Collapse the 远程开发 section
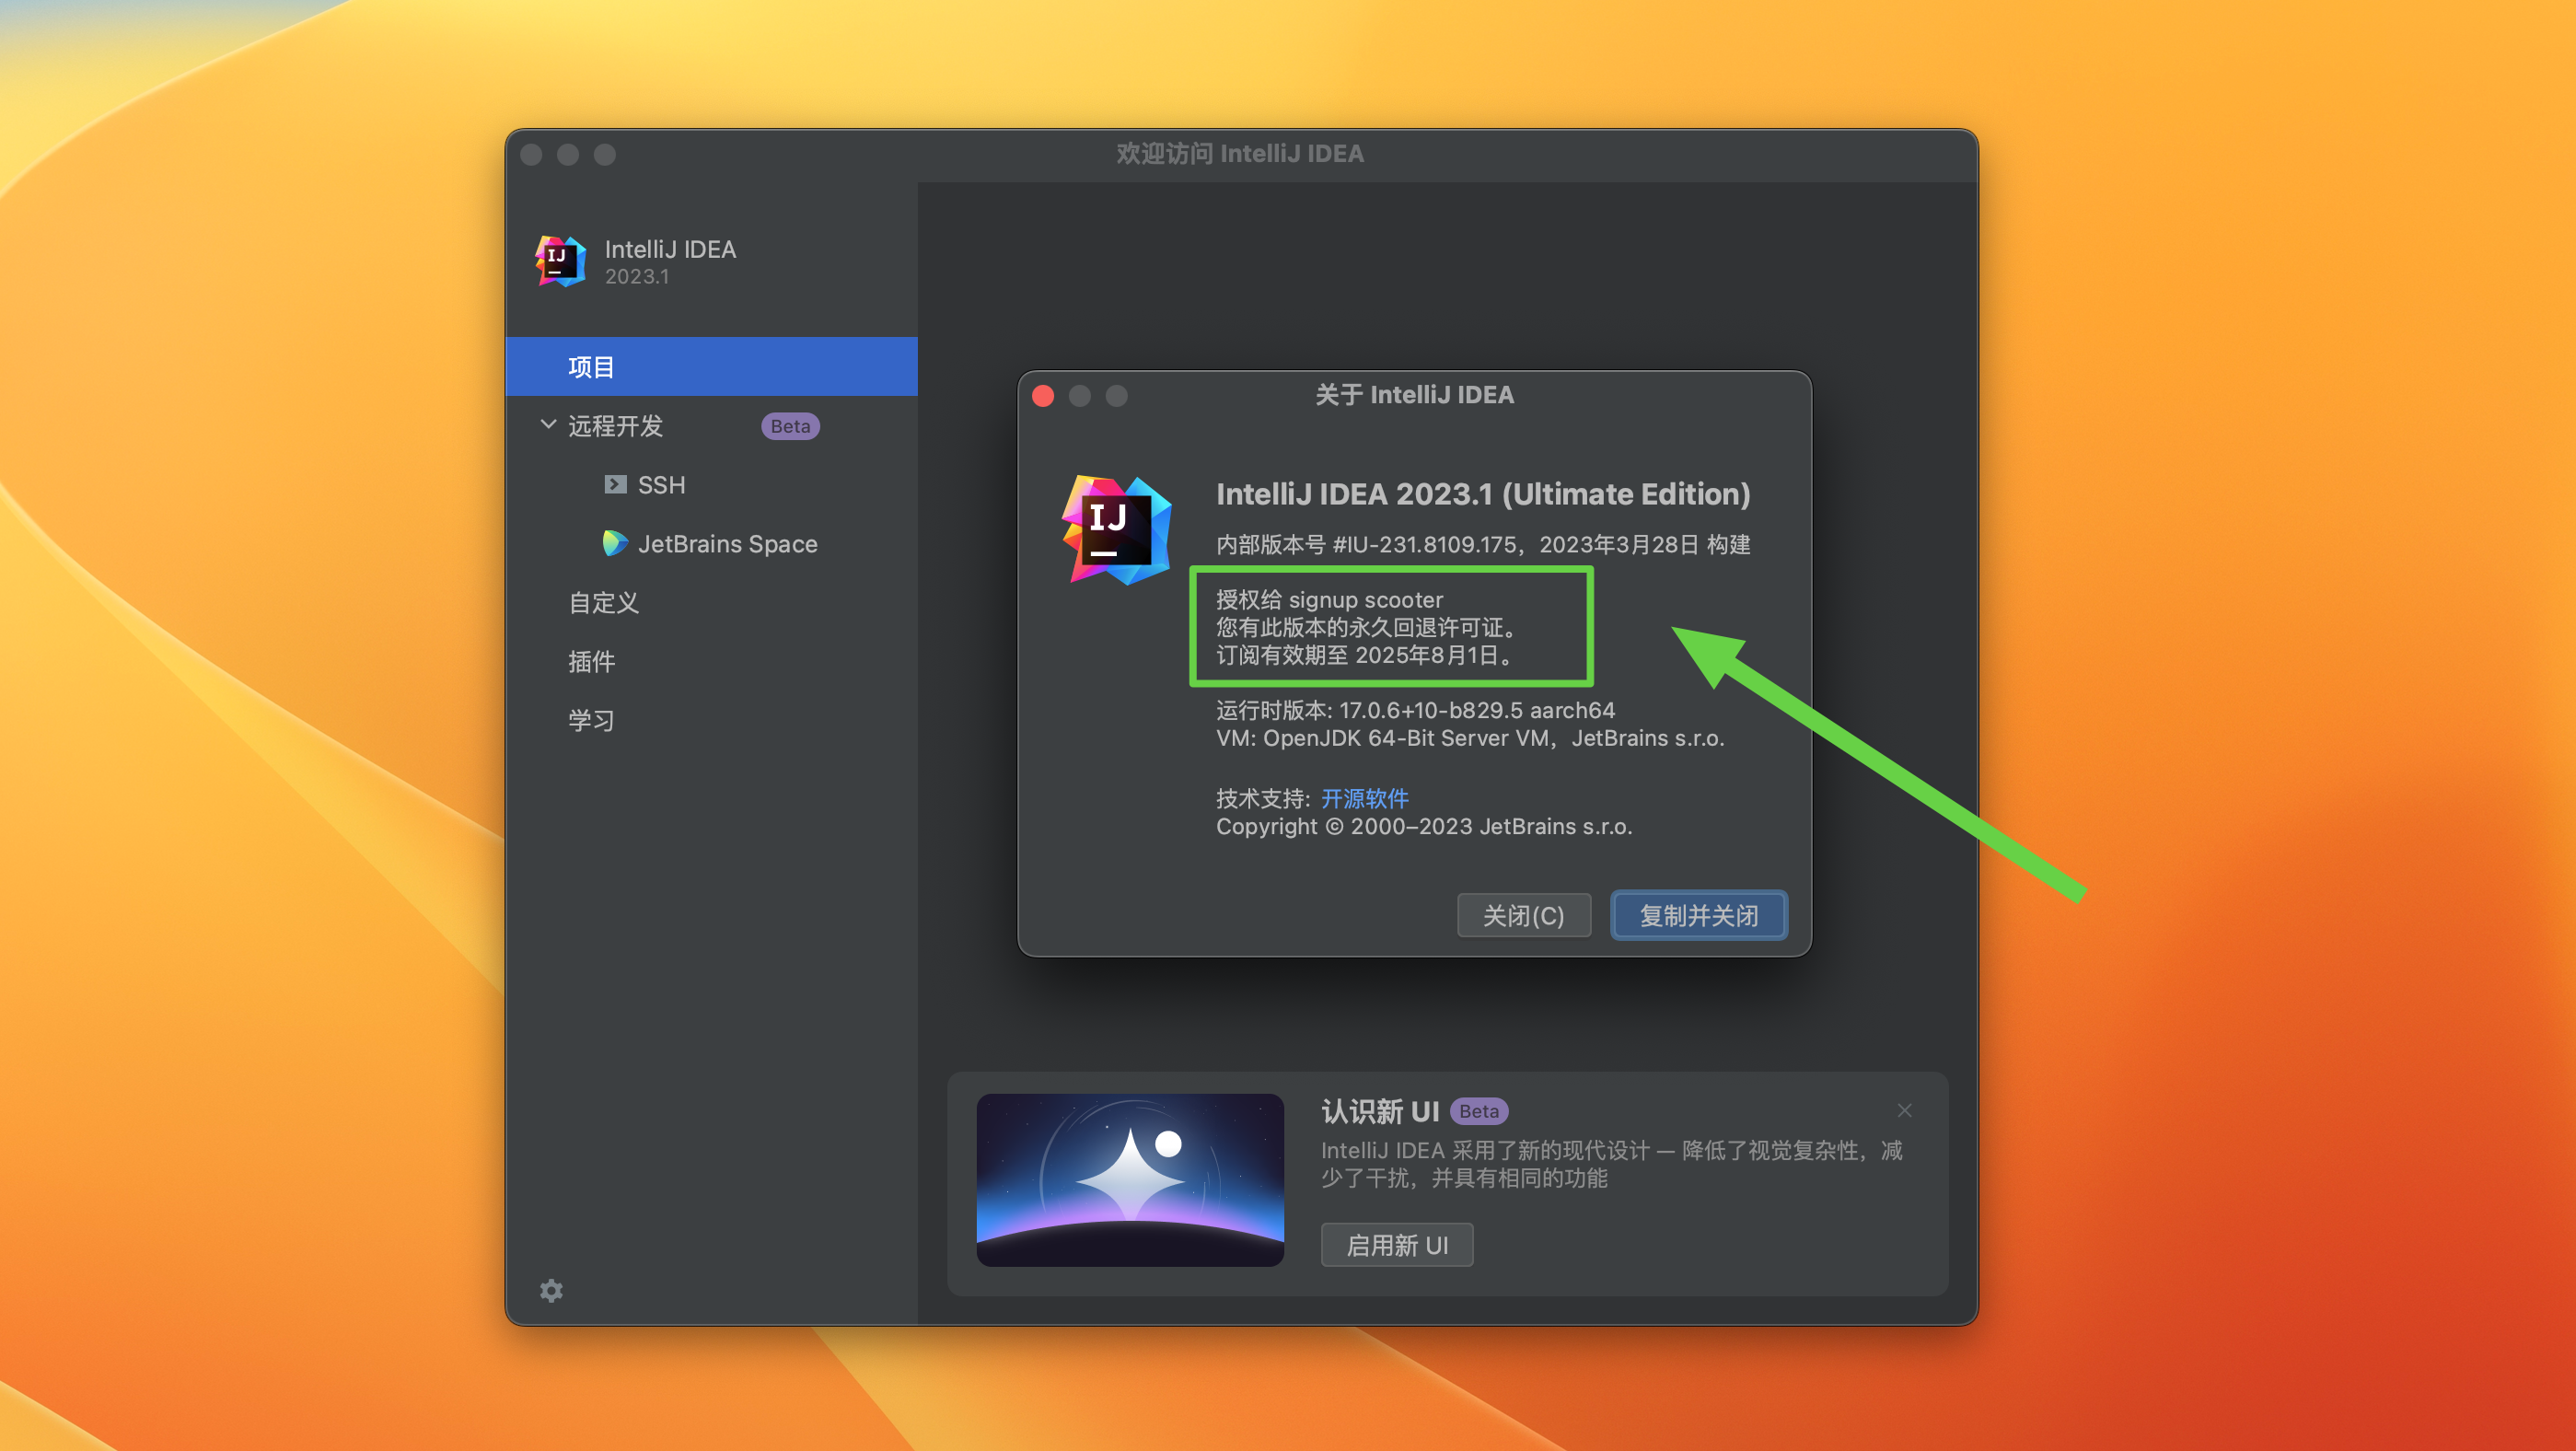Screen dimensions: 2576x1451 pos(547,424)
